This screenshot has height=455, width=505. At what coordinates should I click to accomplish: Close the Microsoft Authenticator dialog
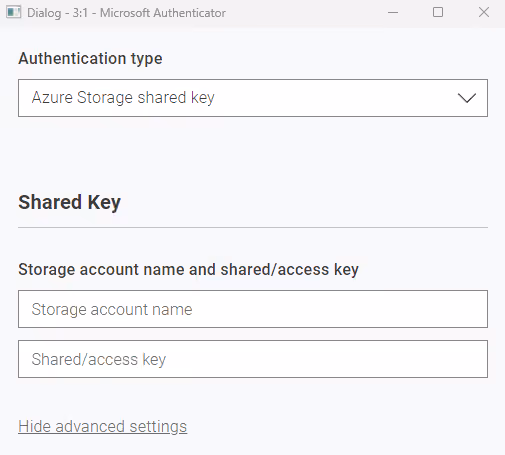[x=484, y=13]
